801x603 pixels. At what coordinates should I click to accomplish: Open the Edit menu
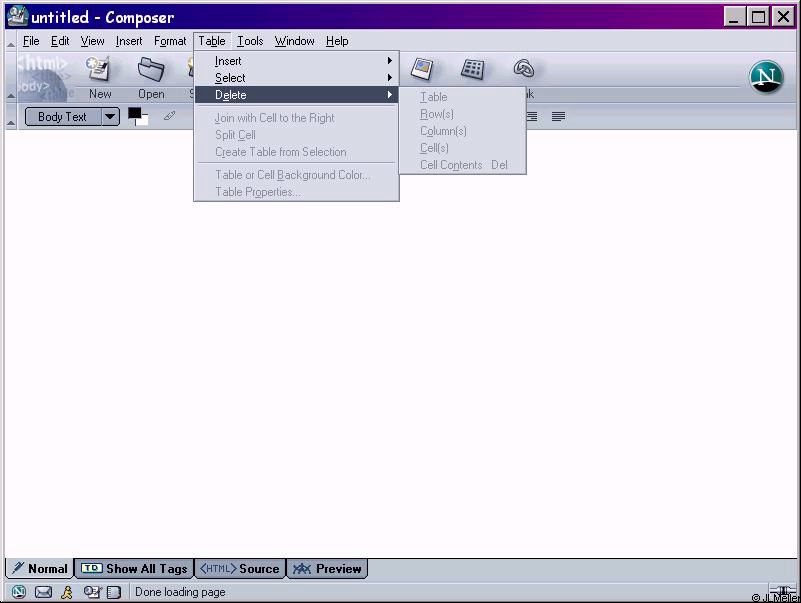(x=60, y=41)
